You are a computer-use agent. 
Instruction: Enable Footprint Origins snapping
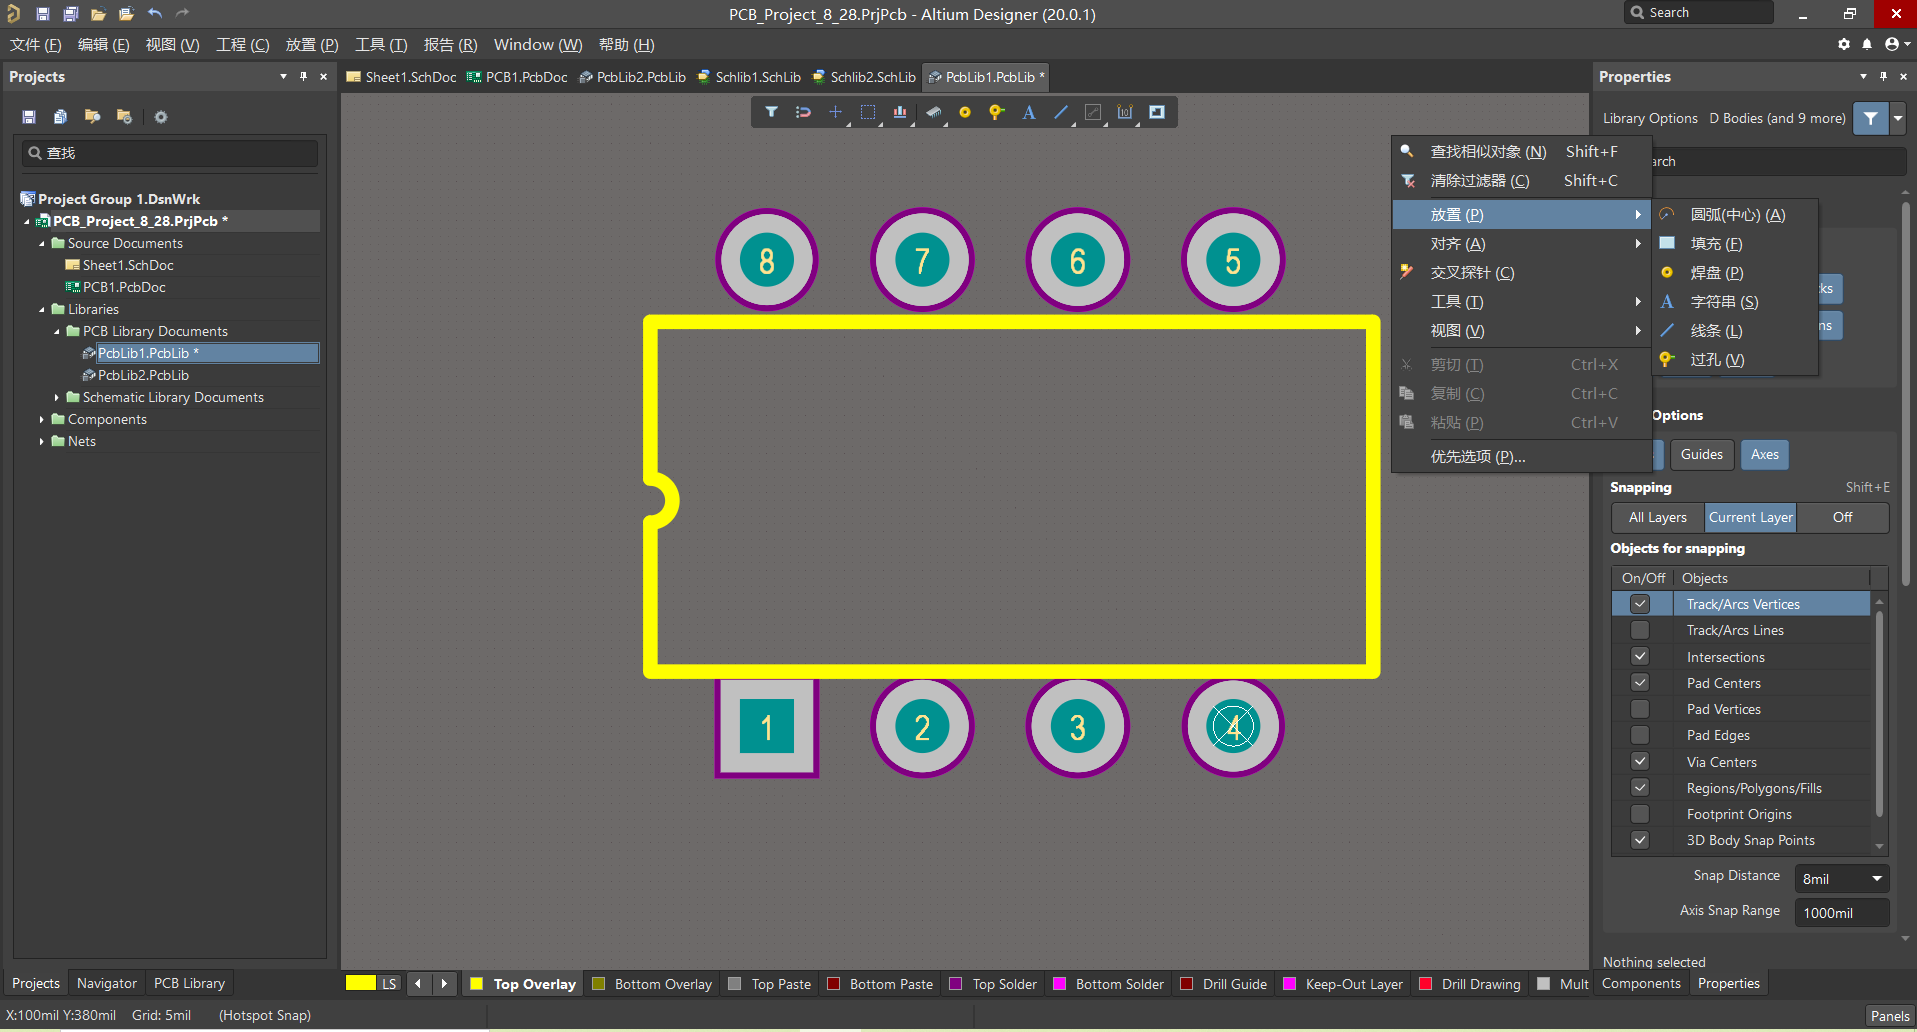point(1640,814)
